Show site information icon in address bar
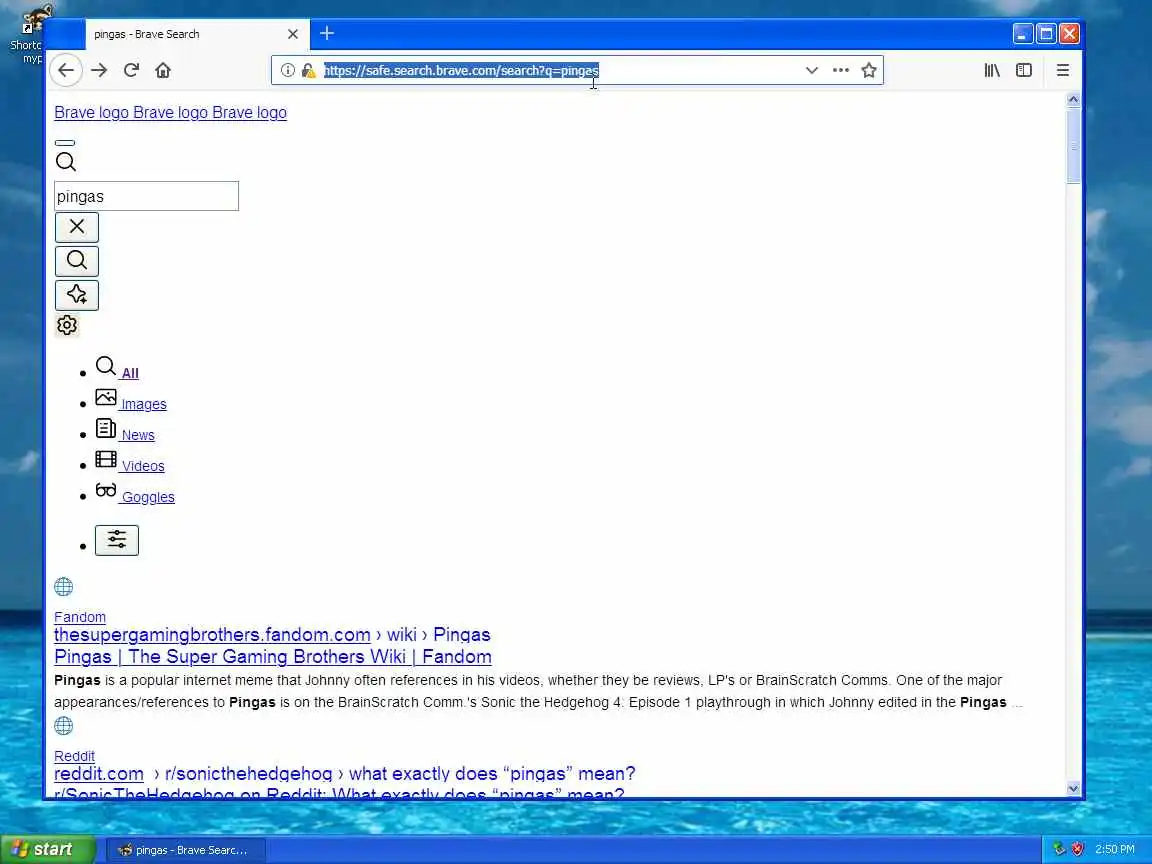Viewport: 1152px width, 864px height. (288, 71)
